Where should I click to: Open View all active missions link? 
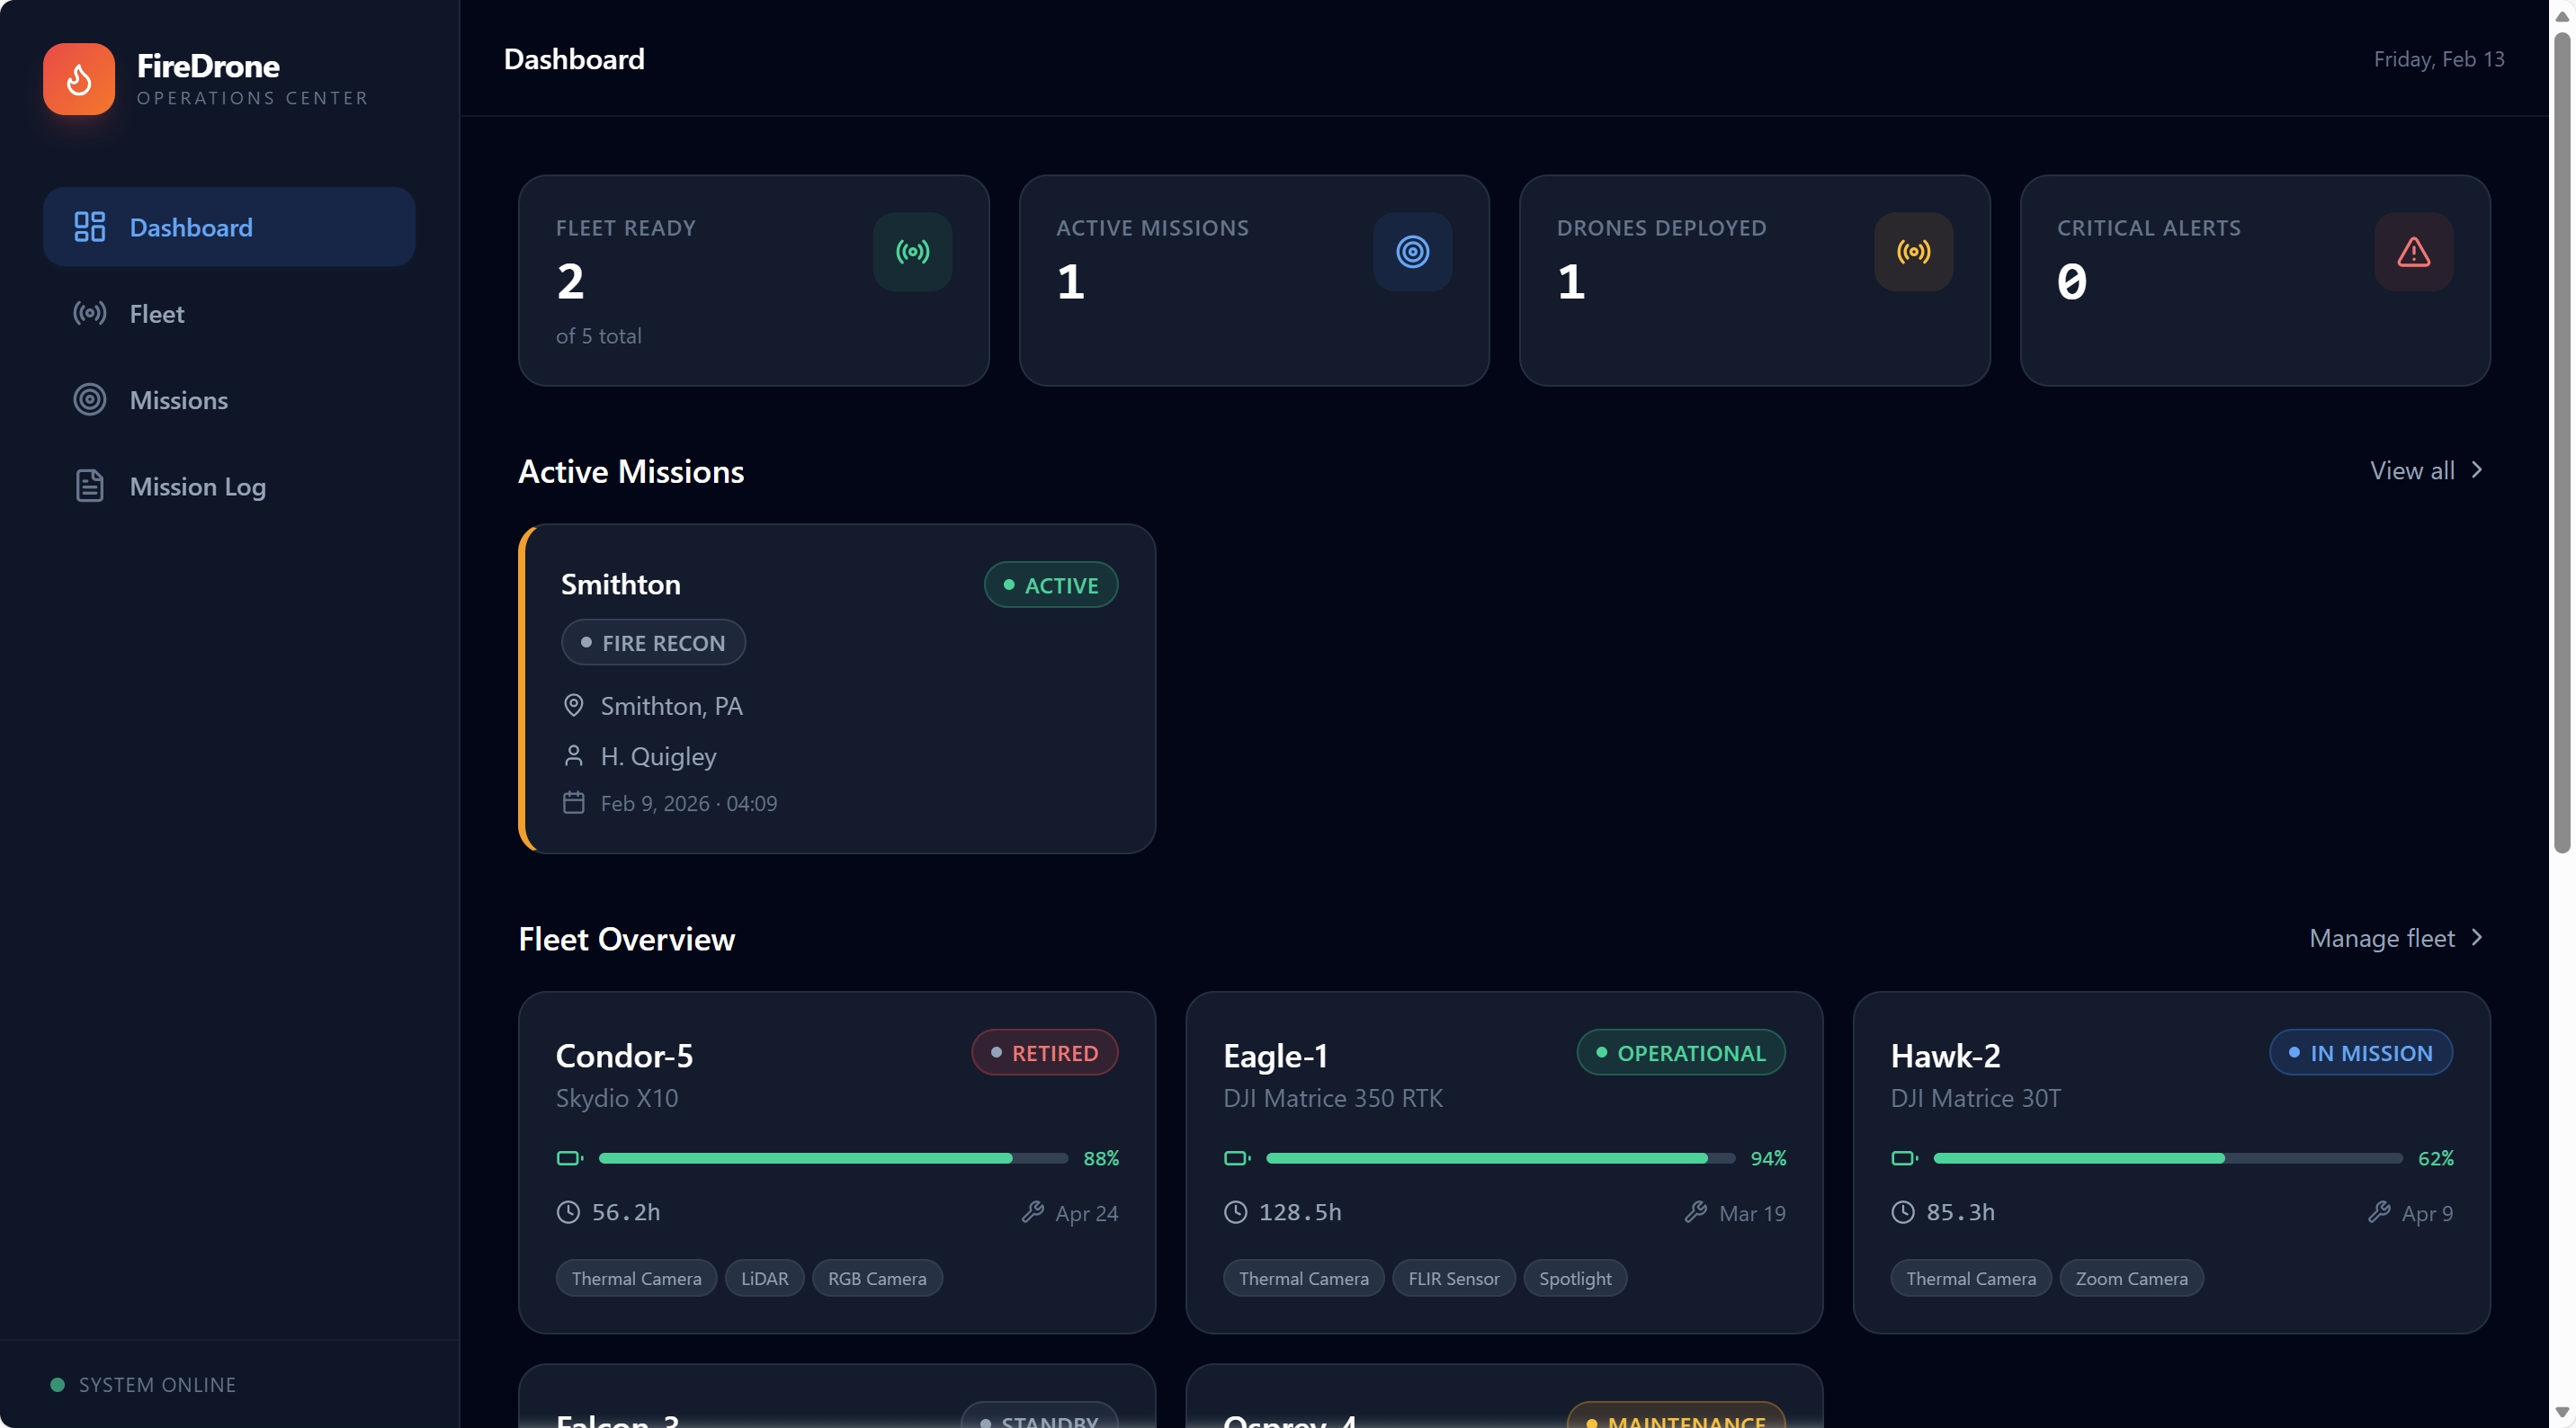click(x=2426, y=470)
